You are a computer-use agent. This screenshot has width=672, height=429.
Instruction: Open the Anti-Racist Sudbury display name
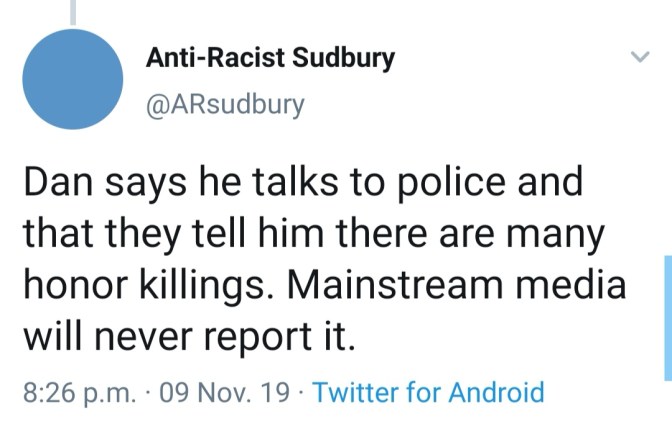coord(270,58)
